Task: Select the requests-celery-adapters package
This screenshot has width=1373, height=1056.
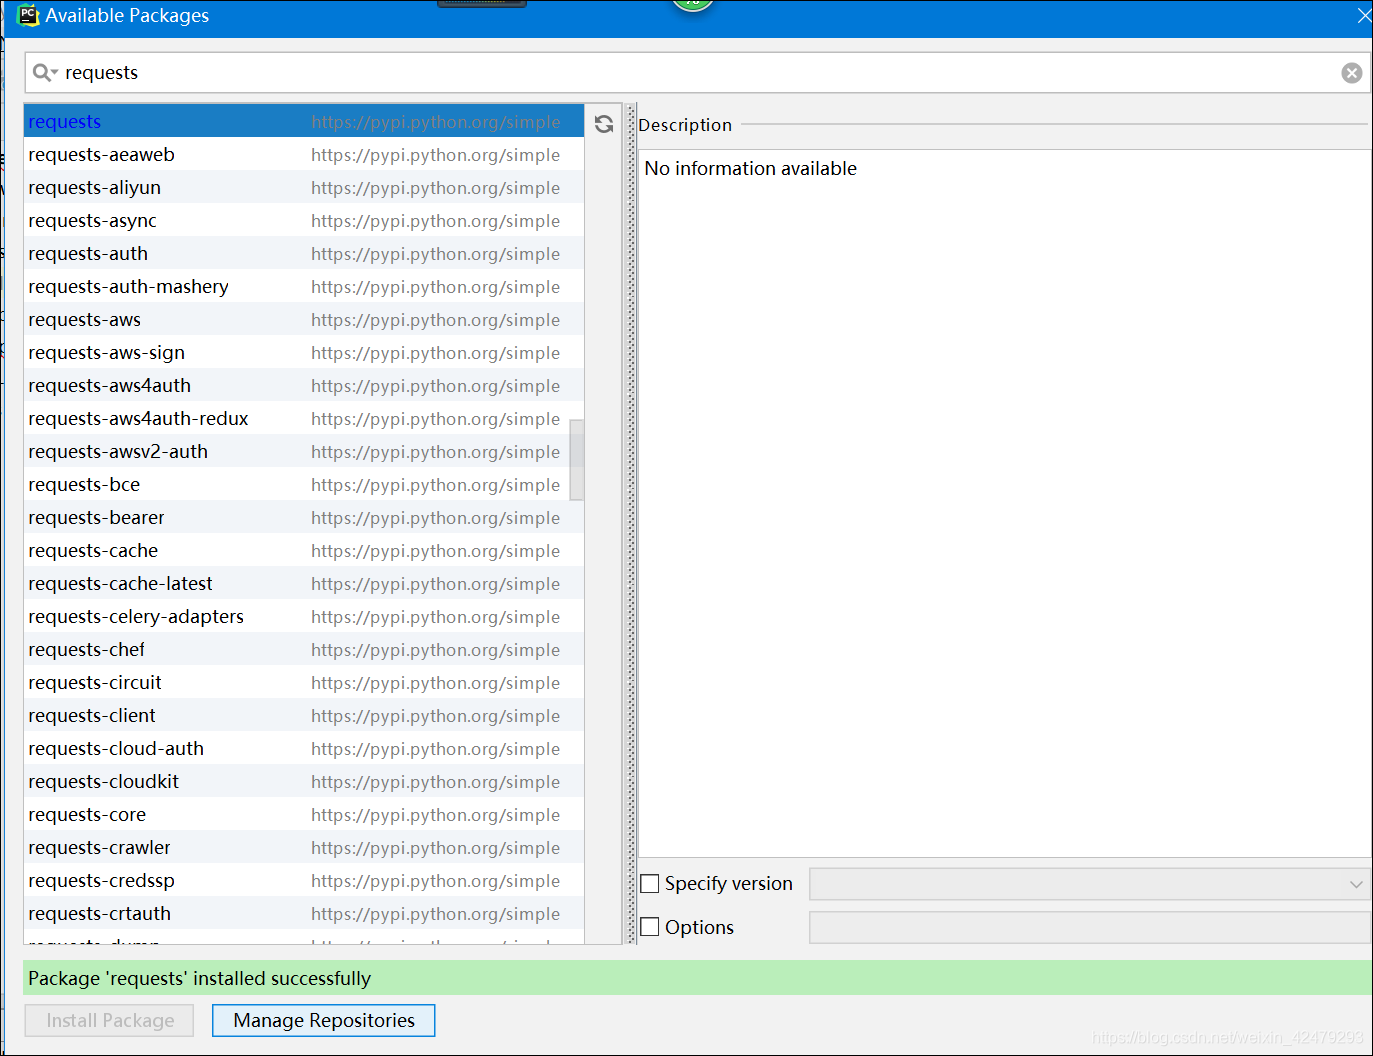Action: [304, 617]
